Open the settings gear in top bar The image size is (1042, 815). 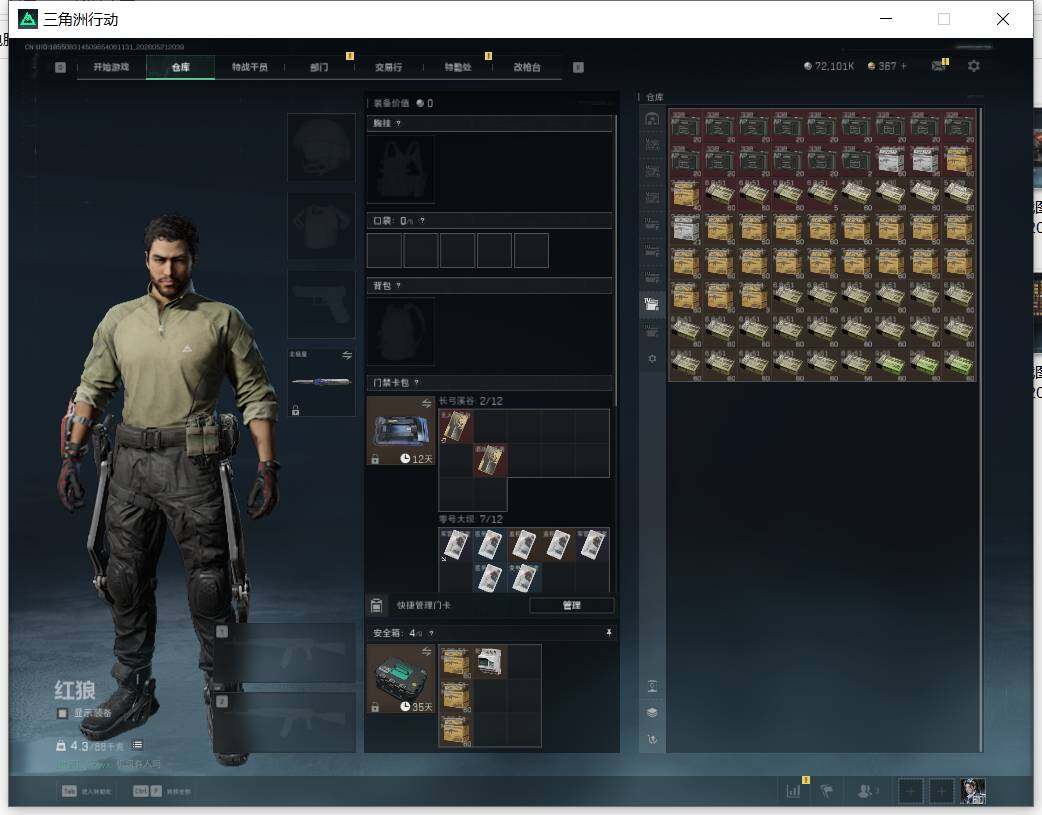coord(974,66)
